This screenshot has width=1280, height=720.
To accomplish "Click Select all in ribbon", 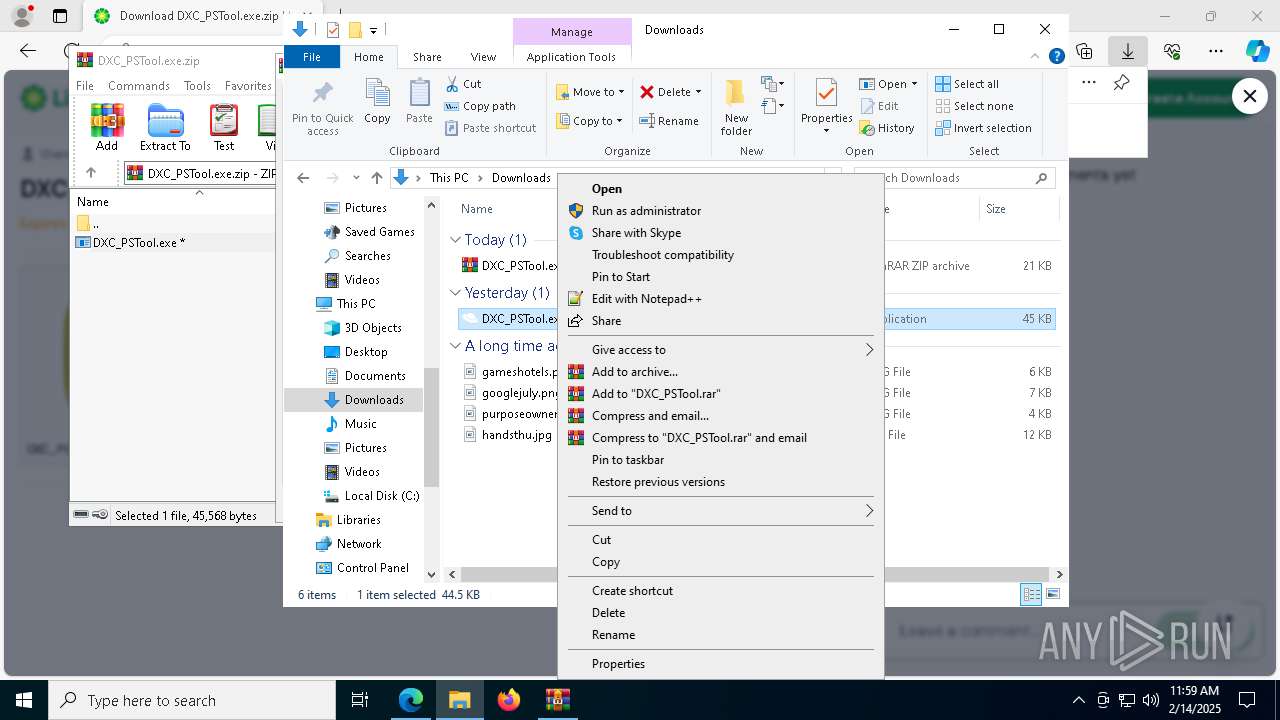I will [967, 84].
